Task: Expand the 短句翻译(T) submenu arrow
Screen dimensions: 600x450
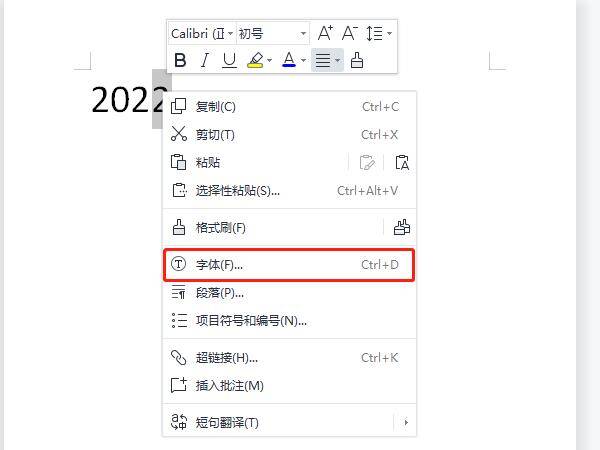Action: click(x=406, y=422)
